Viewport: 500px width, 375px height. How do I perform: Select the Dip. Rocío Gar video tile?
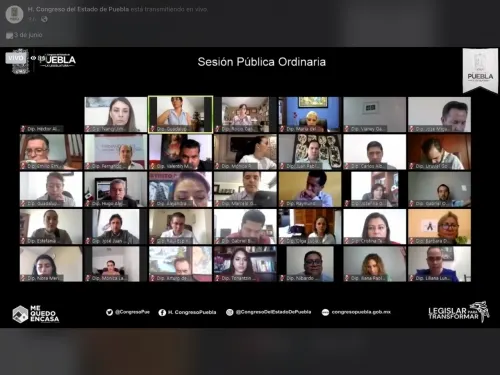(x=245, y=114)
